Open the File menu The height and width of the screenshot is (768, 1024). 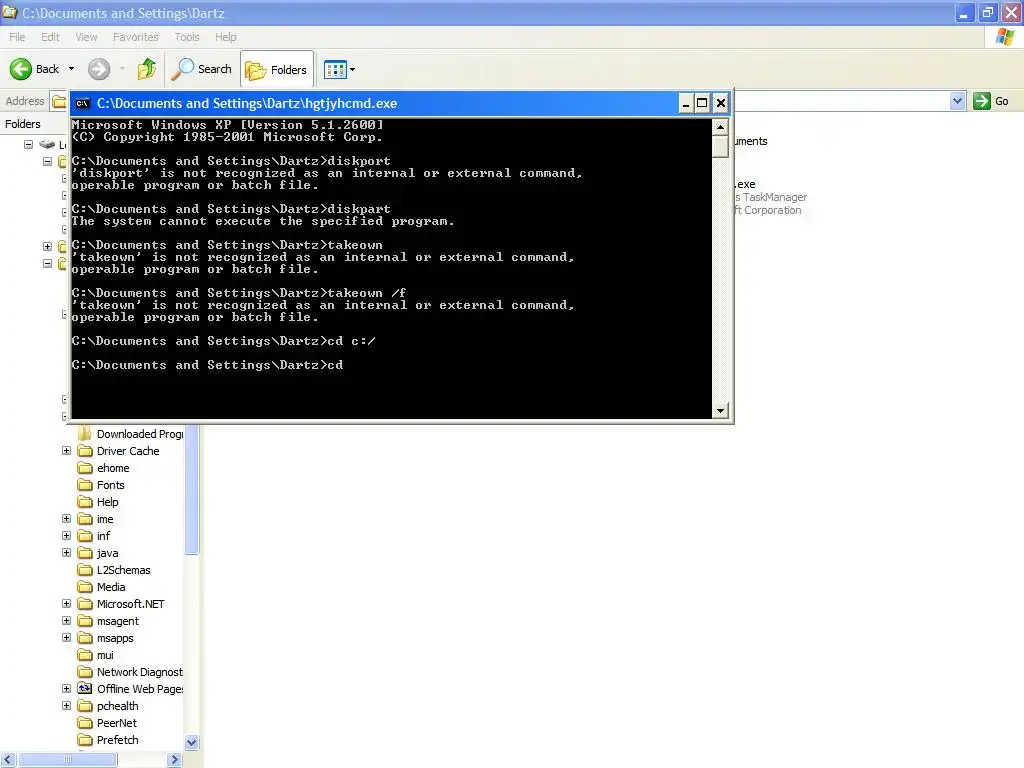[17, 37]
